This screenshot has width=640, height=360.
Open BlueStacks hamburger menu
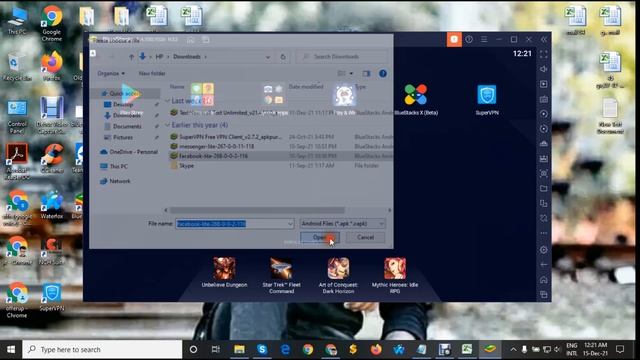point(484,40)
